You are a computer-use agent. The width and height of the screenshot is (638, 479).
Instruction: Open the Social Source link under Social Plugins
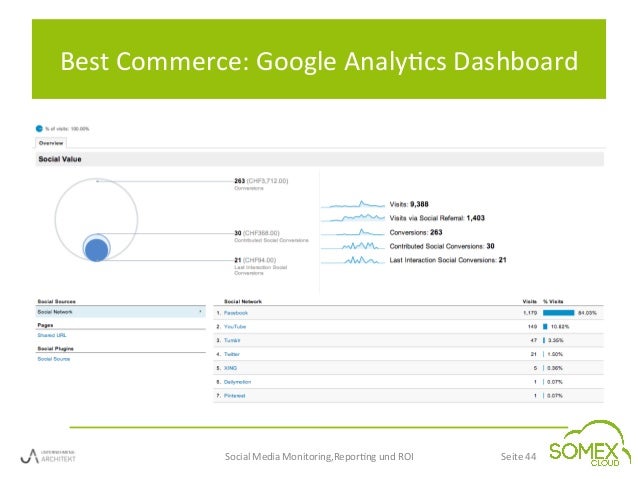pyautogui.click(x=54, y=359)
